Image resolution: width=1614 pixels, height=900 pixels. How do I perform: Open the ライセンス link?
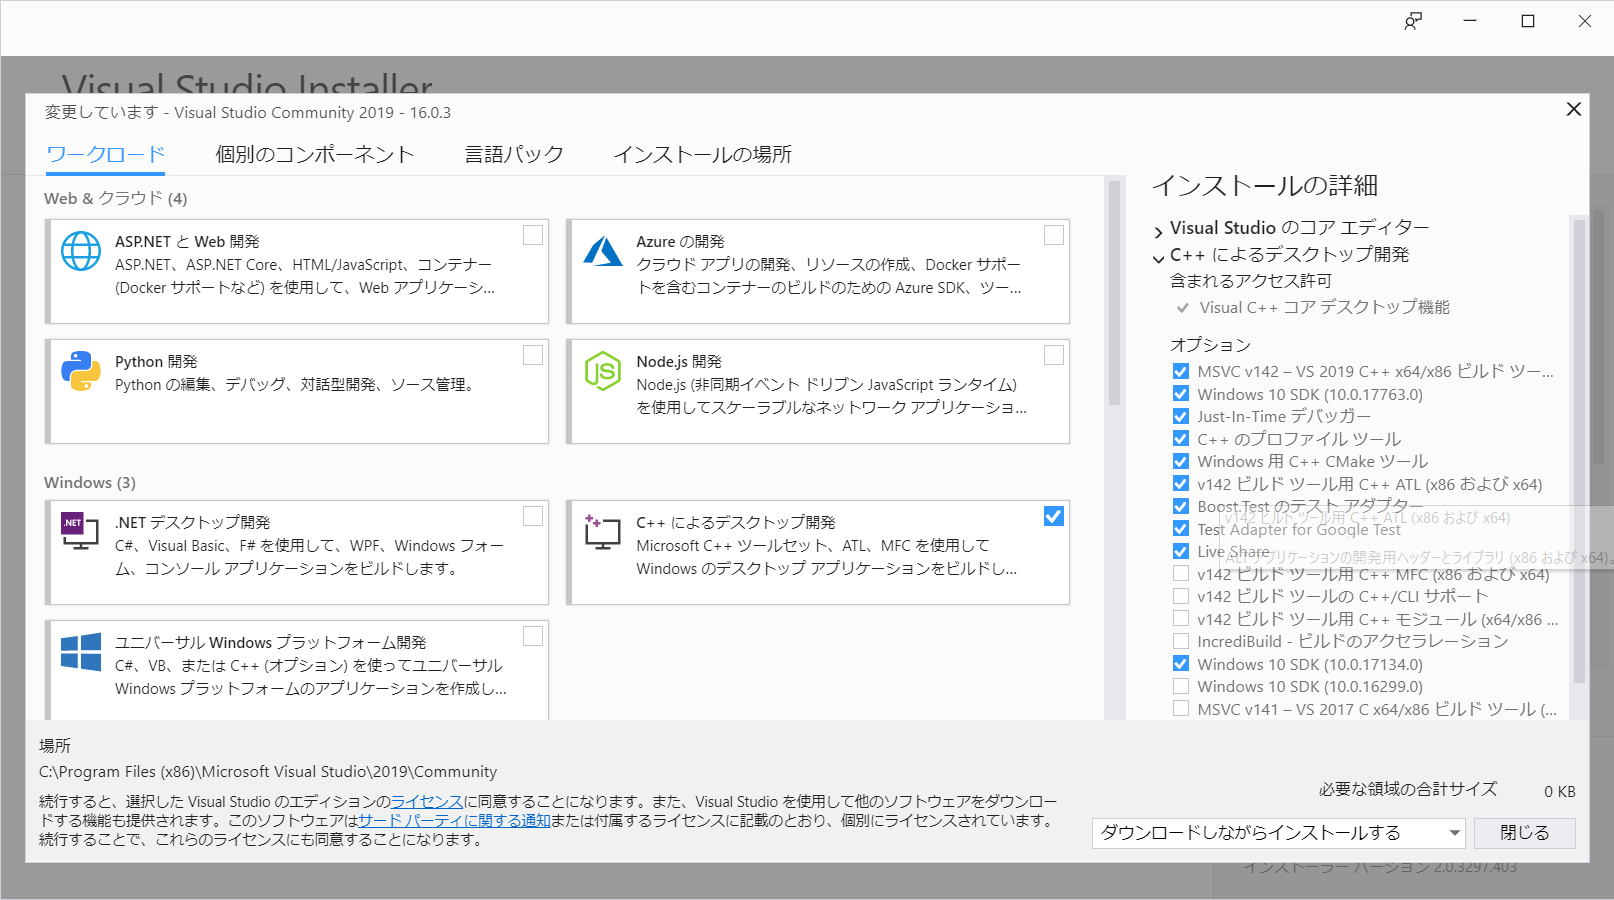[x=427, y=802]
